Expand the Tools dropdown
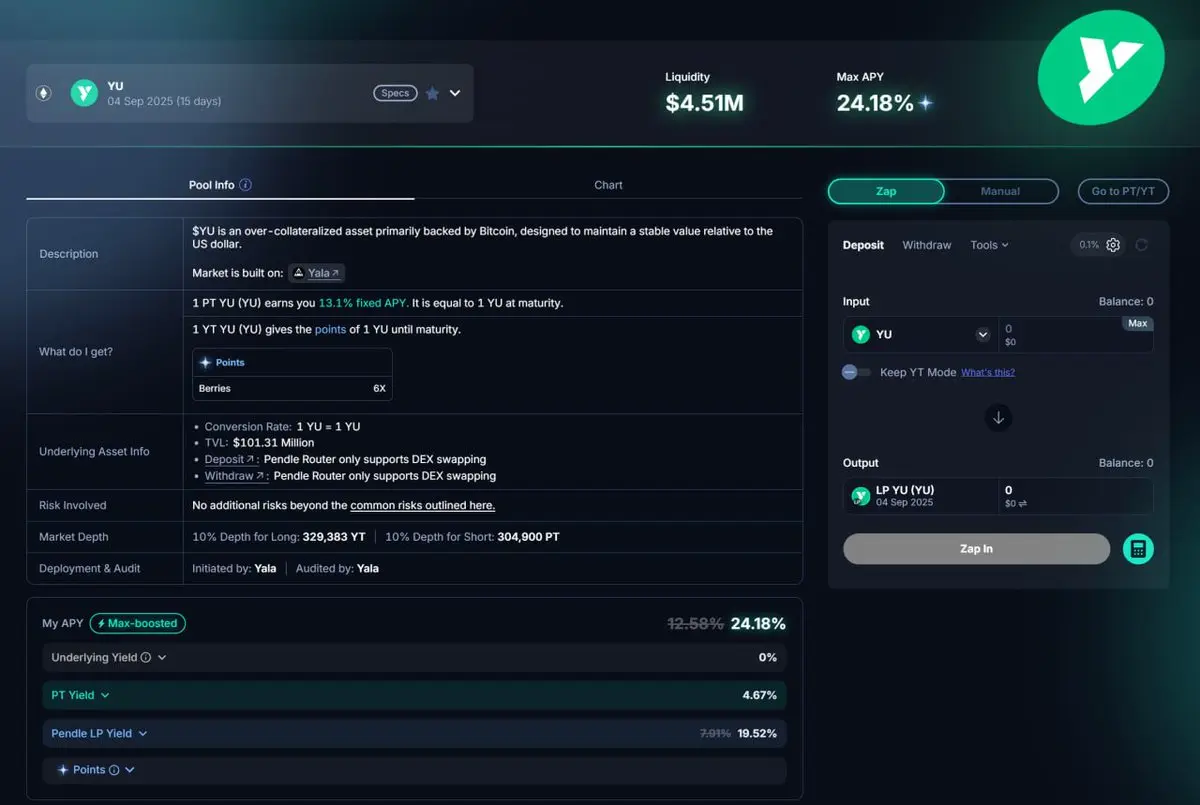Screen dimensions: 1200x805 point(989,245)
